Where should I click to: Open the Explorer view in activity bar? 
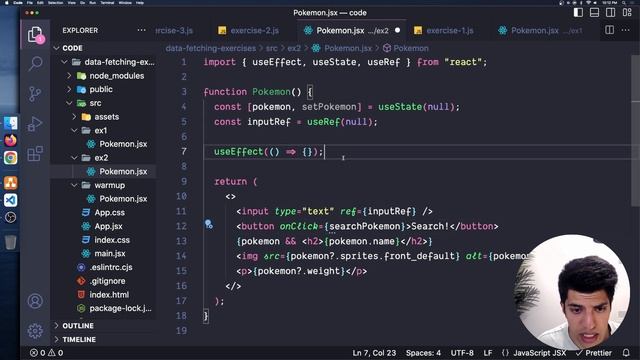pyautogui.click(x=35, y=35)
